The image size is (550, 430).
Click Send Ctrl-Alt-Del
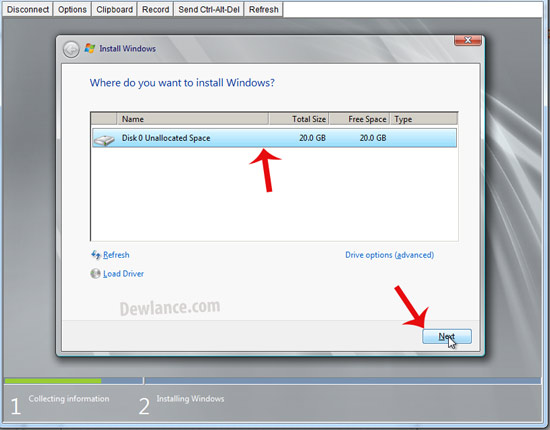pos(209,9)
